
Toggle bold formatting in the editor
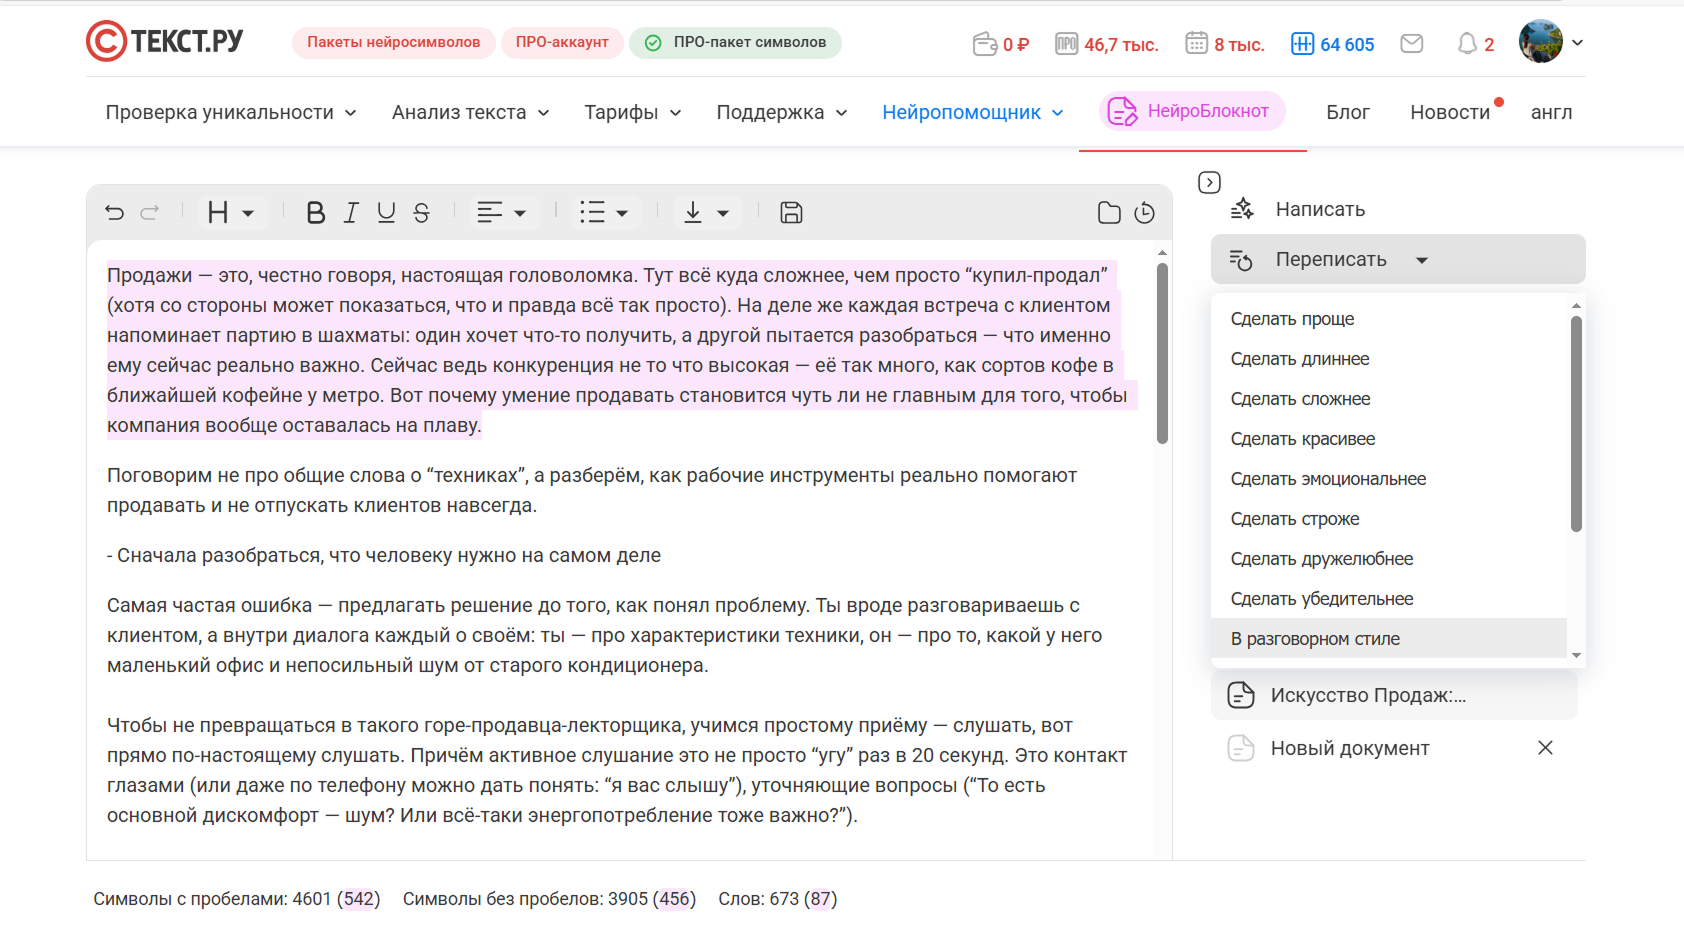315,213
